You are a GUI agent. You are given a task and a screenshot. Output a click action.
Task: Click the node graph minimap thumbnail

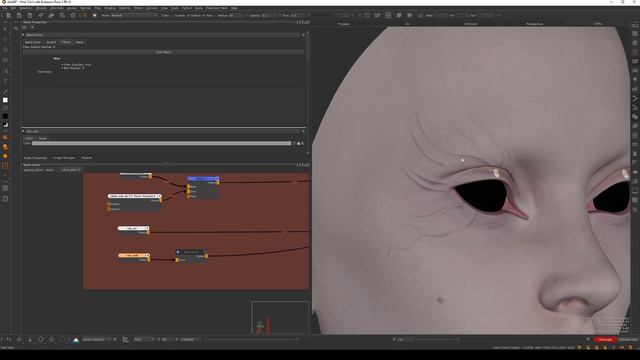click(280, 318)
